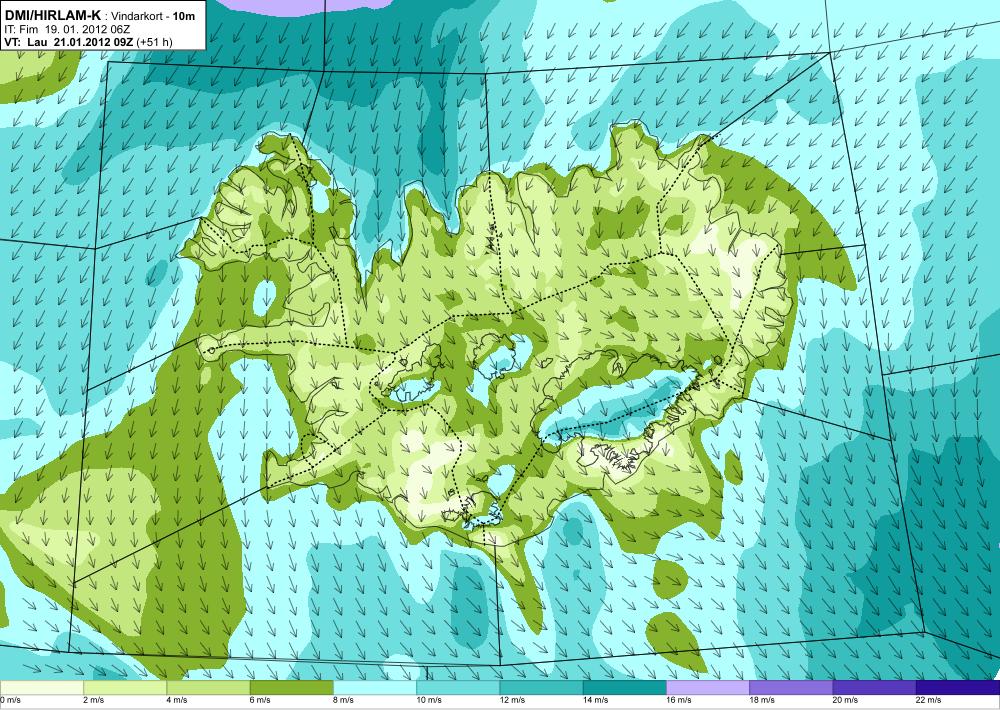The height and width of the screenshot is (710, 1000).
Task: Click the "22 m/s" legend label
Action: coord(929,700)
